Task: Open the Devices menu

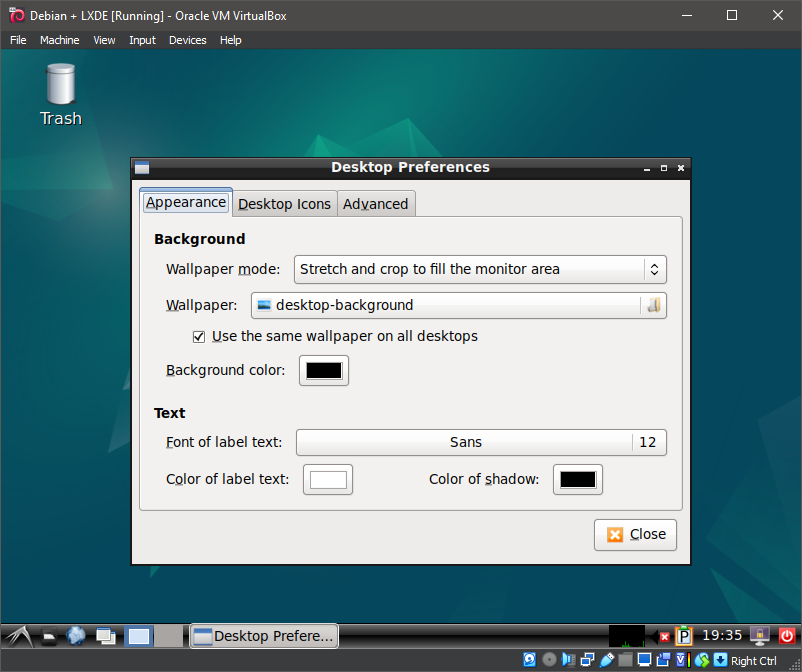Action: (187, 40)
